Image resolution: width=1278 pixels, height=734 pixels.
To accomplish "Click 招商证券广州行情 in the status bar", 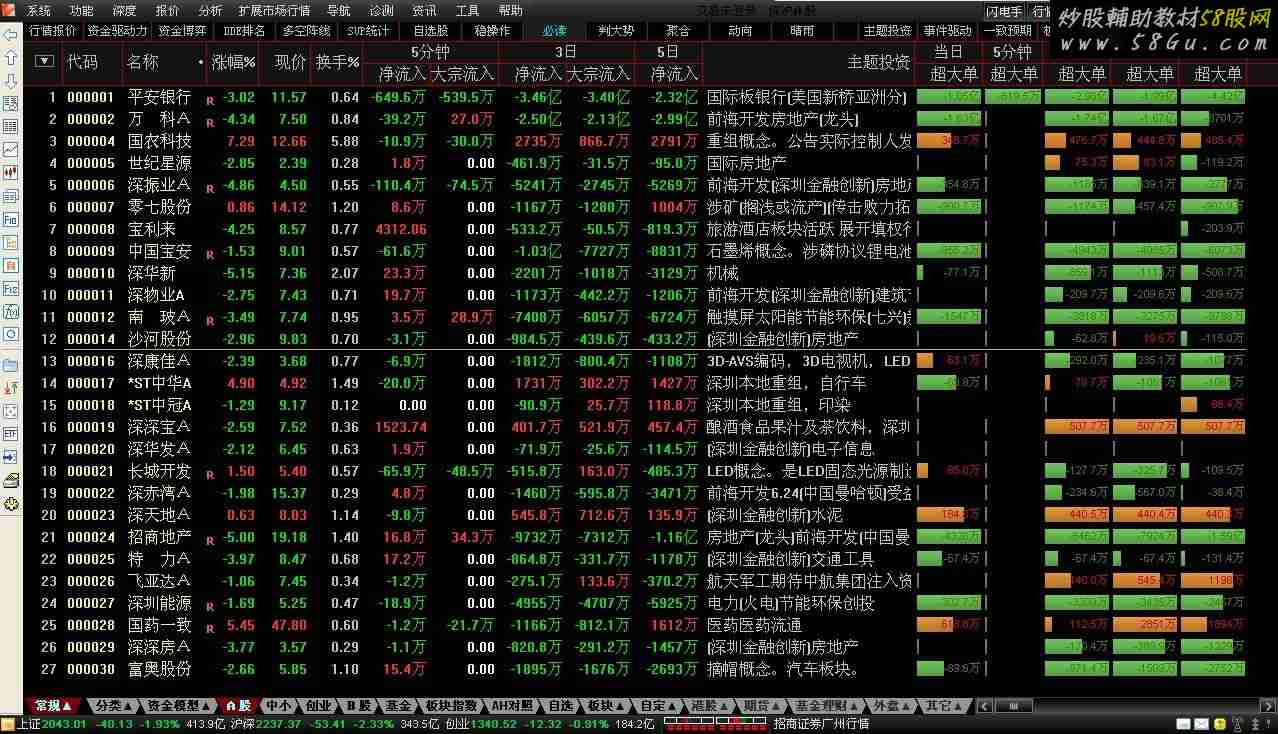I will [821, 724].
